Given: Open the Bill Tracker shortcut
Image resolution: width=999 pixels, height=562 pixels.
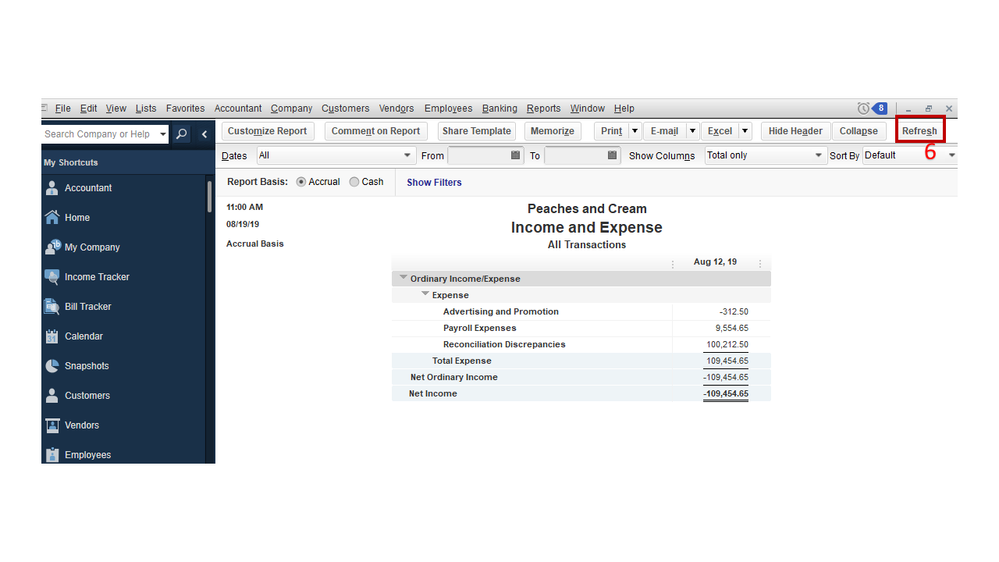Looking at the screenshot, I should [88, 306].
